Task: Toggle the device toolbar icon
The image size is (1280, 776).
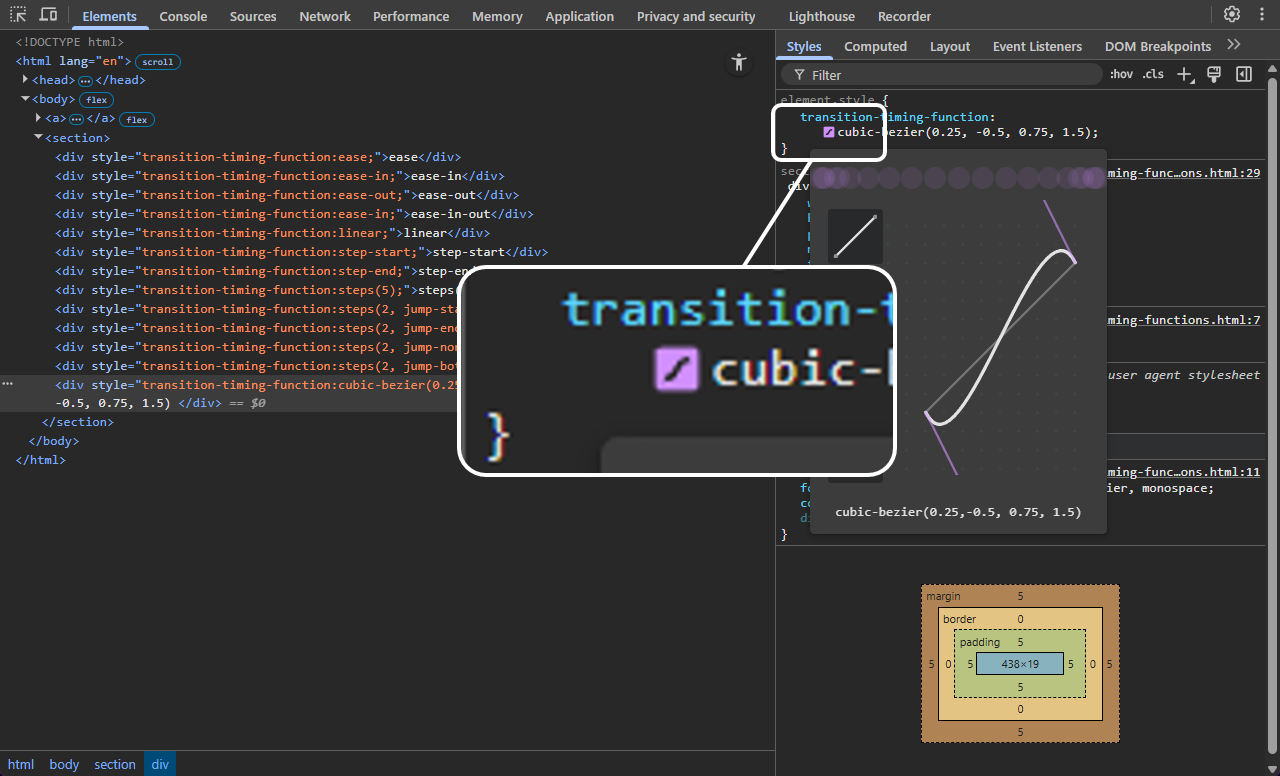Action: (x=48, y=15)
